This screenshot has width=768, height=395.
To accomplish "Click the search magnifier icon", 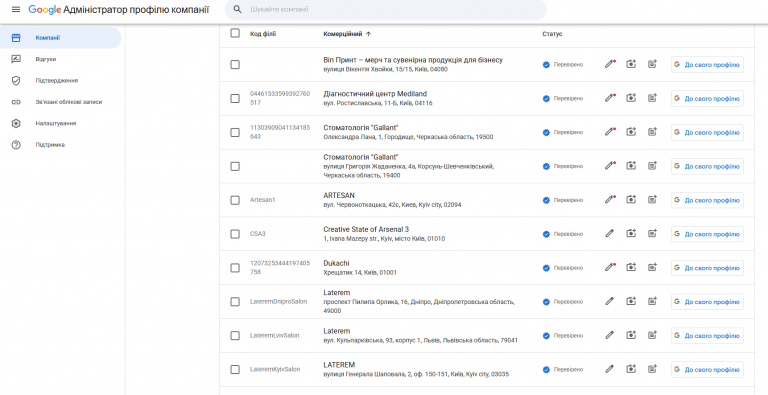I will pos(238,9).
